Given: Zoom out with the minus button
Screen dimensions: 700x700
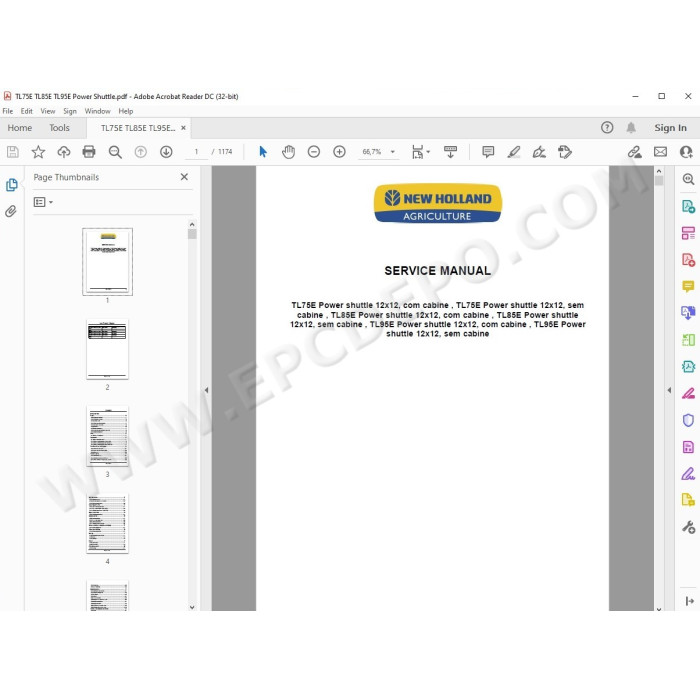Looking at the screenshot, I should pyautogui.click(x=314, y=152).
